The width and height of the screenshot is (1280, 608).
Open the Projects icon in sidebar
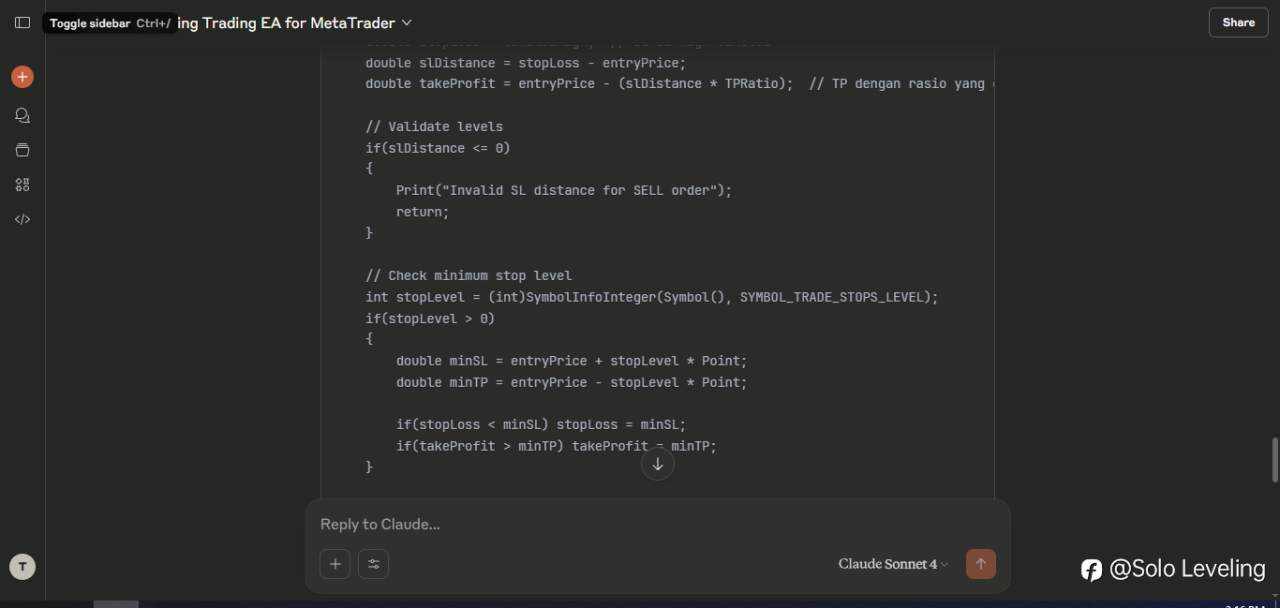coord(22,150)
